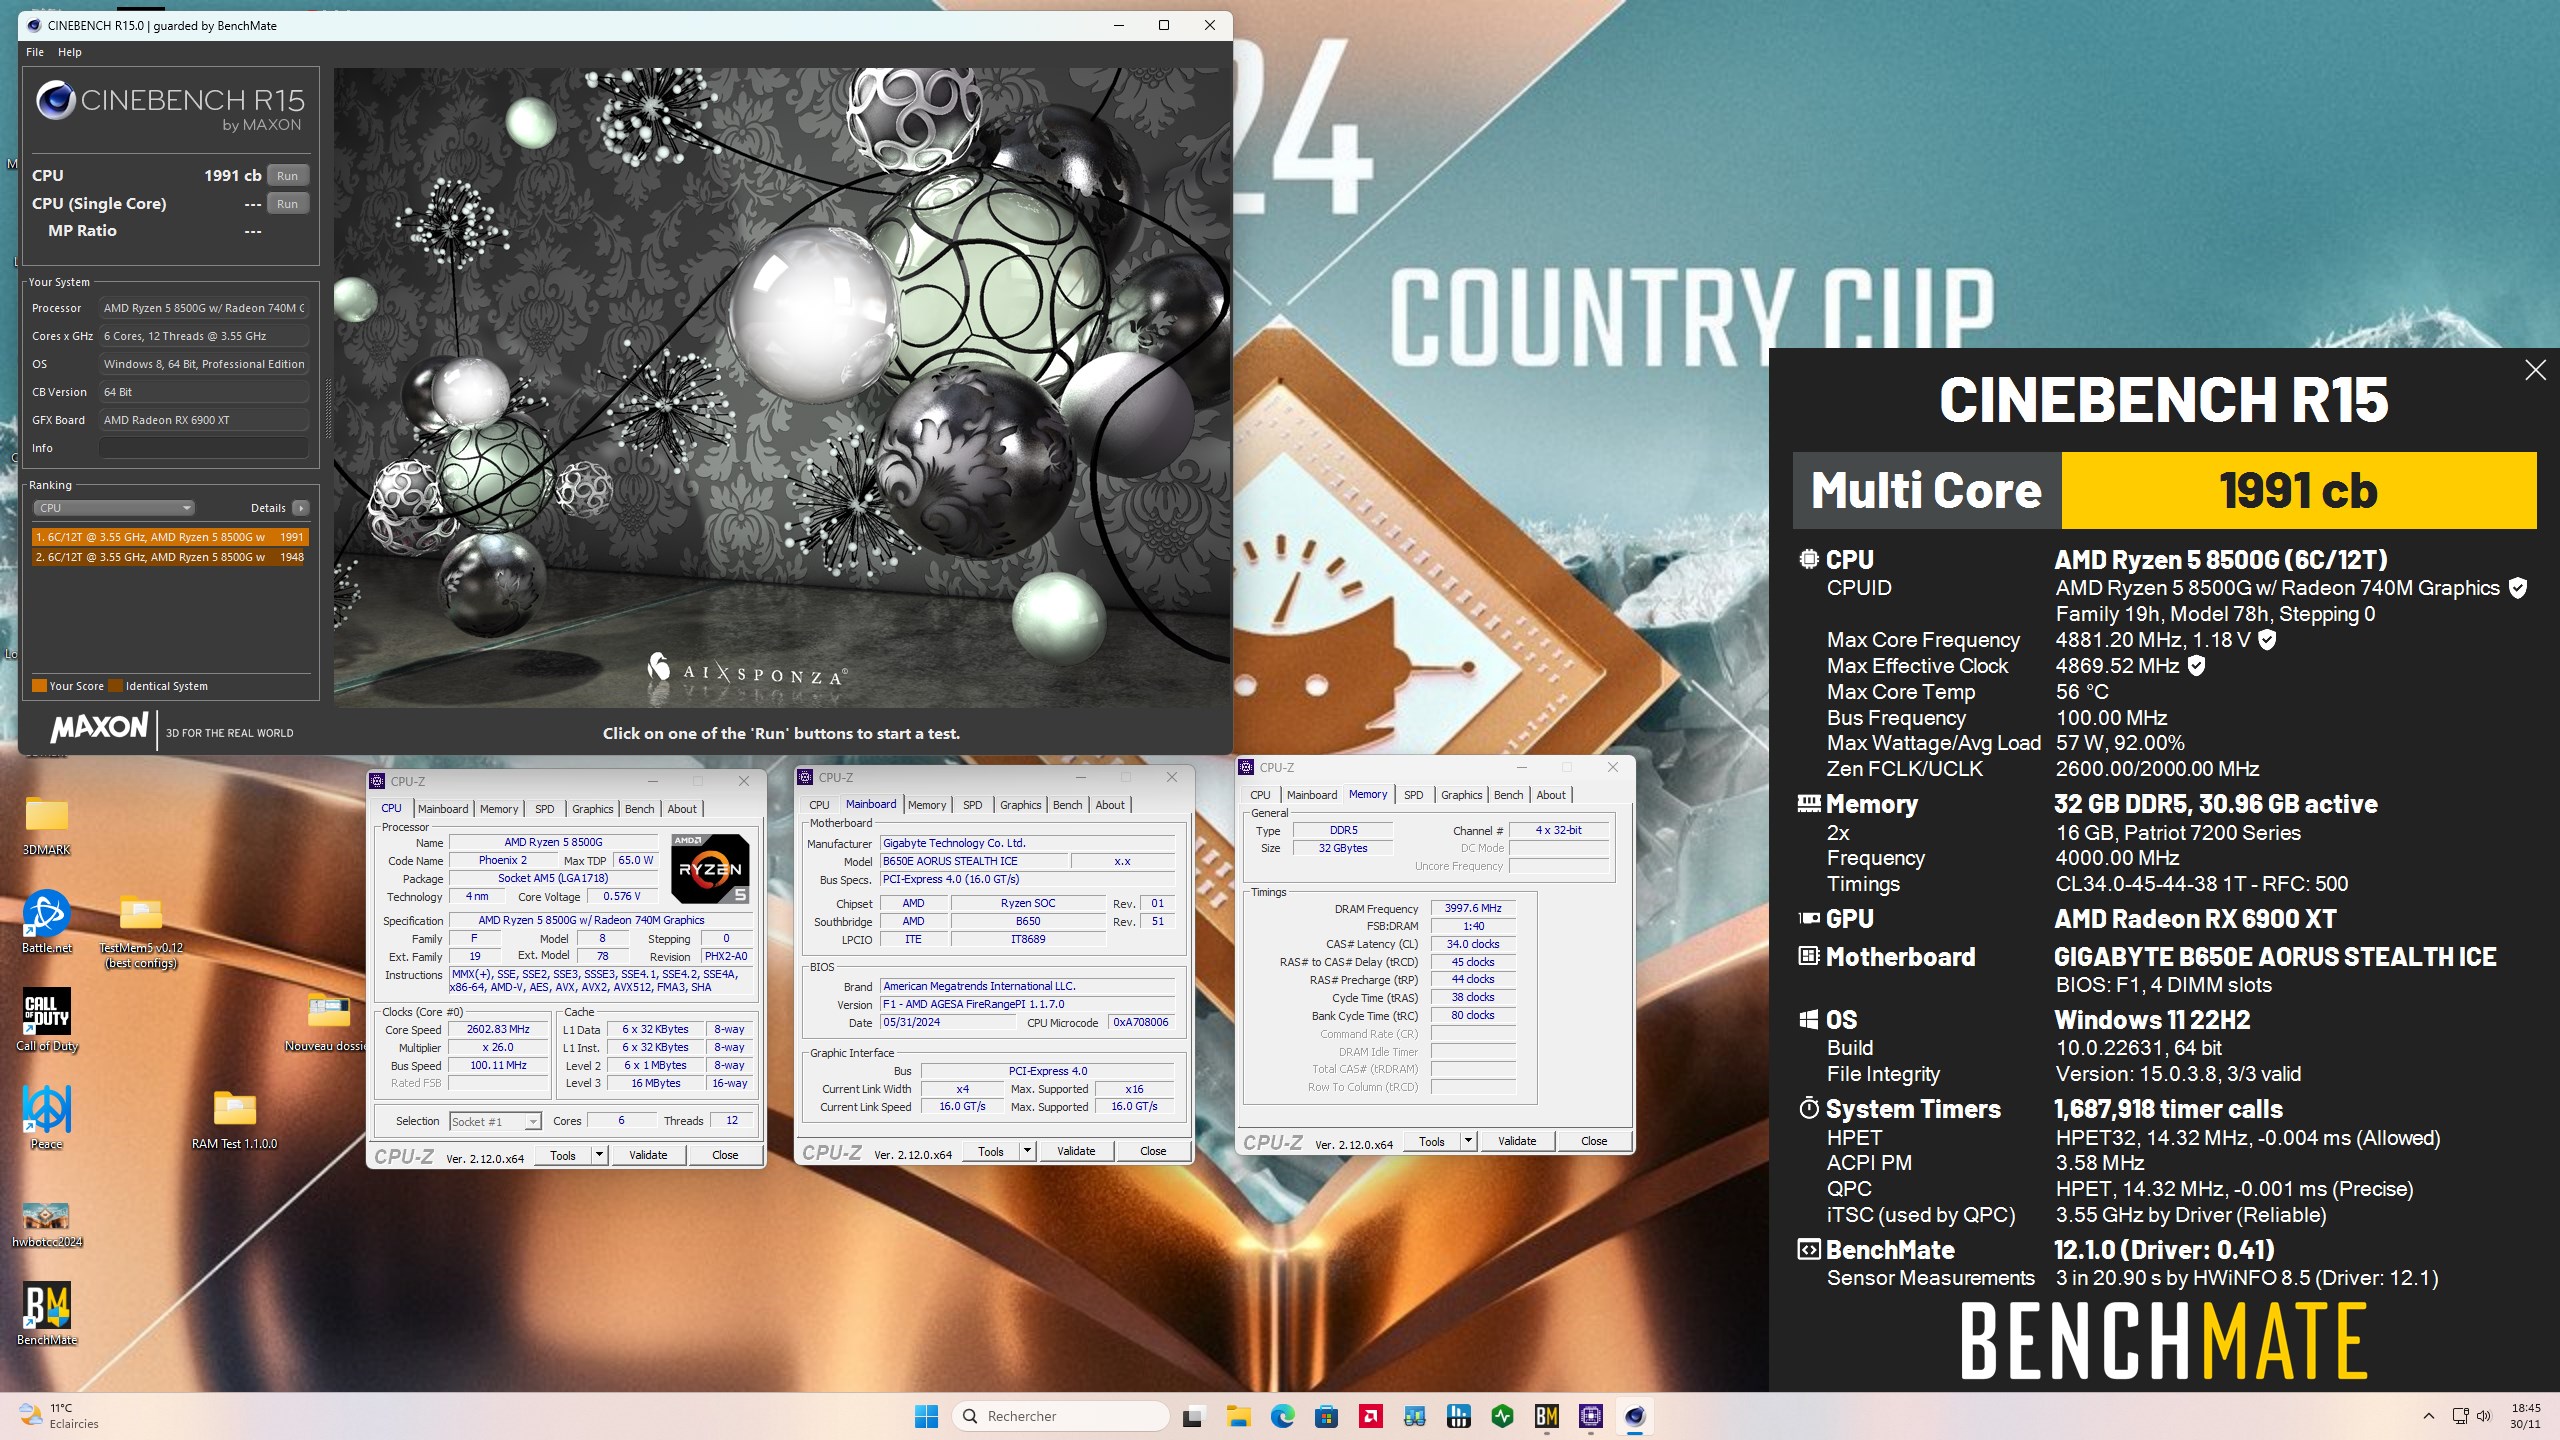Open SPD tab in middle CPU-Z window

[972, 805]
